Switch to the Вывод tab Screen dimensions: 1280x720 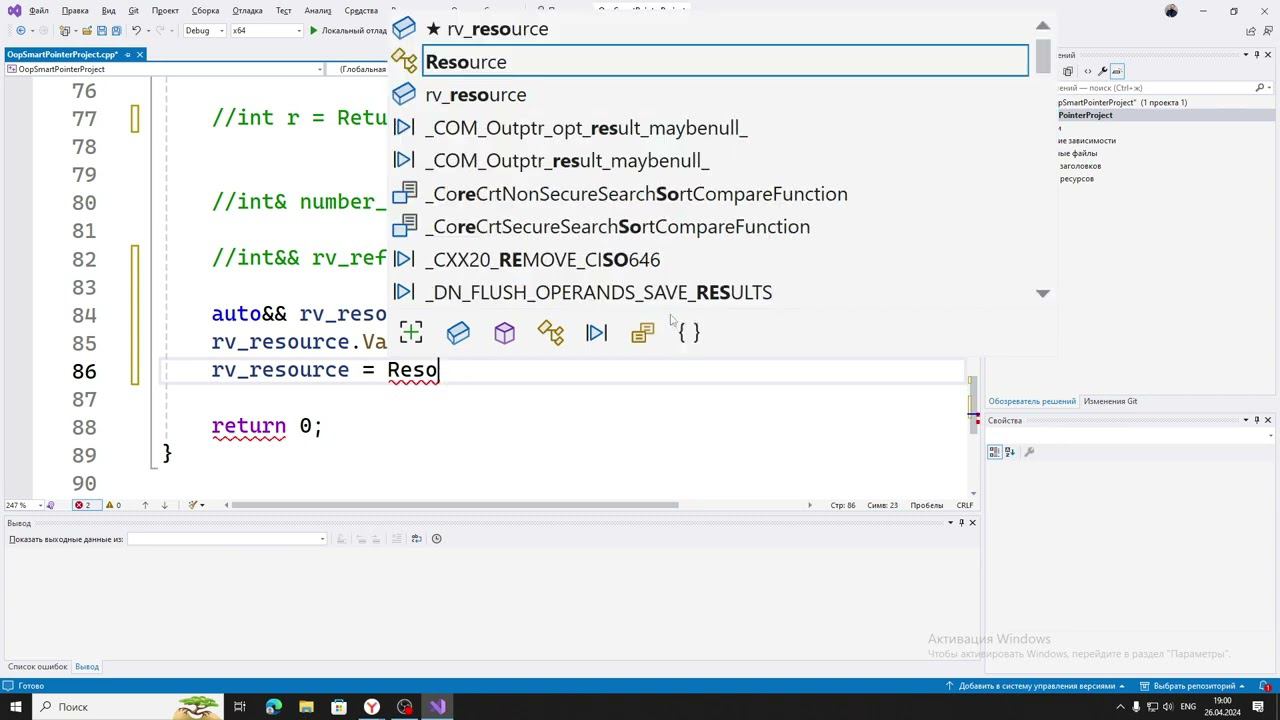pyautogui.click(x=87, y=667)
